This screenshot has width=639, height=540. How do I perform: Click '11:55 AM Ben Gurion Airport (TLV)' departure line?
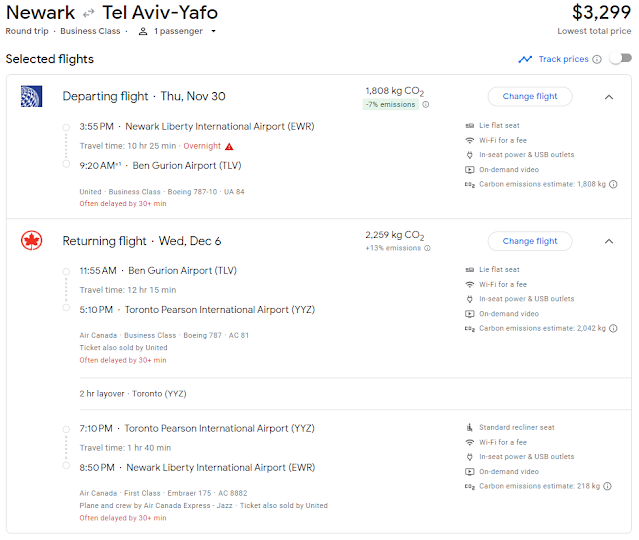pyautogui.click(x=158, y=271)
